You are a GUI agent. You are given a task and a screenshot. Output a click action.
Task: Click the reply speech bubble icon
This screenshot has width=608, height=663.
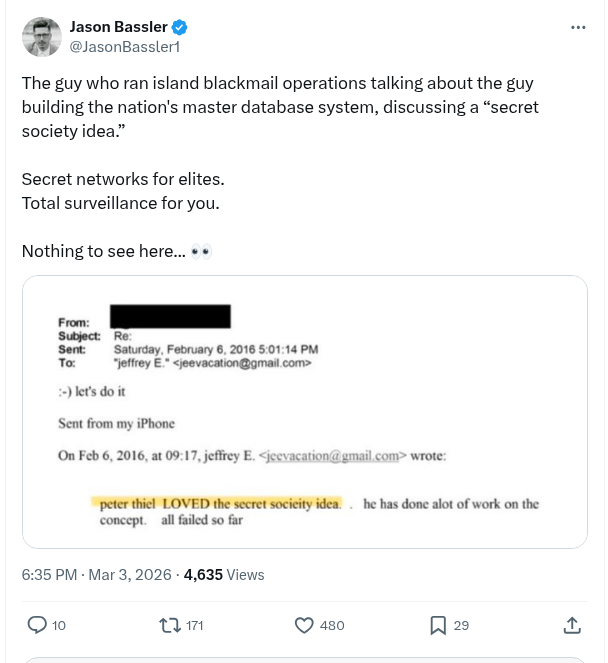(37, 625)
